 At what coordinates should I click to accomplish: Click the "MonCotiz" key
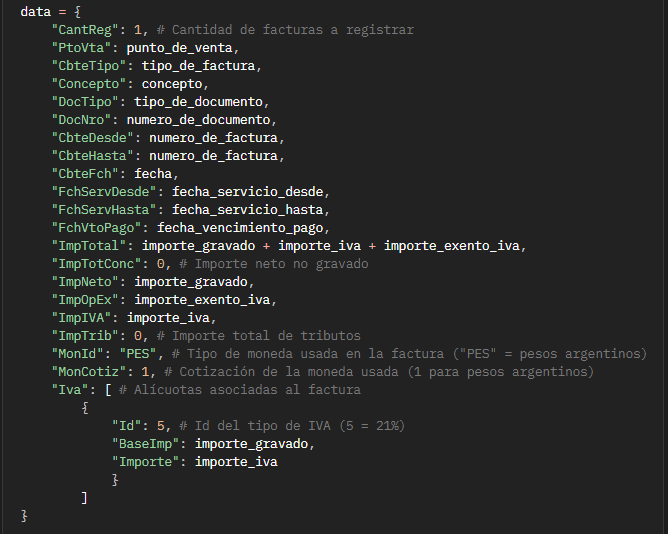88,371
